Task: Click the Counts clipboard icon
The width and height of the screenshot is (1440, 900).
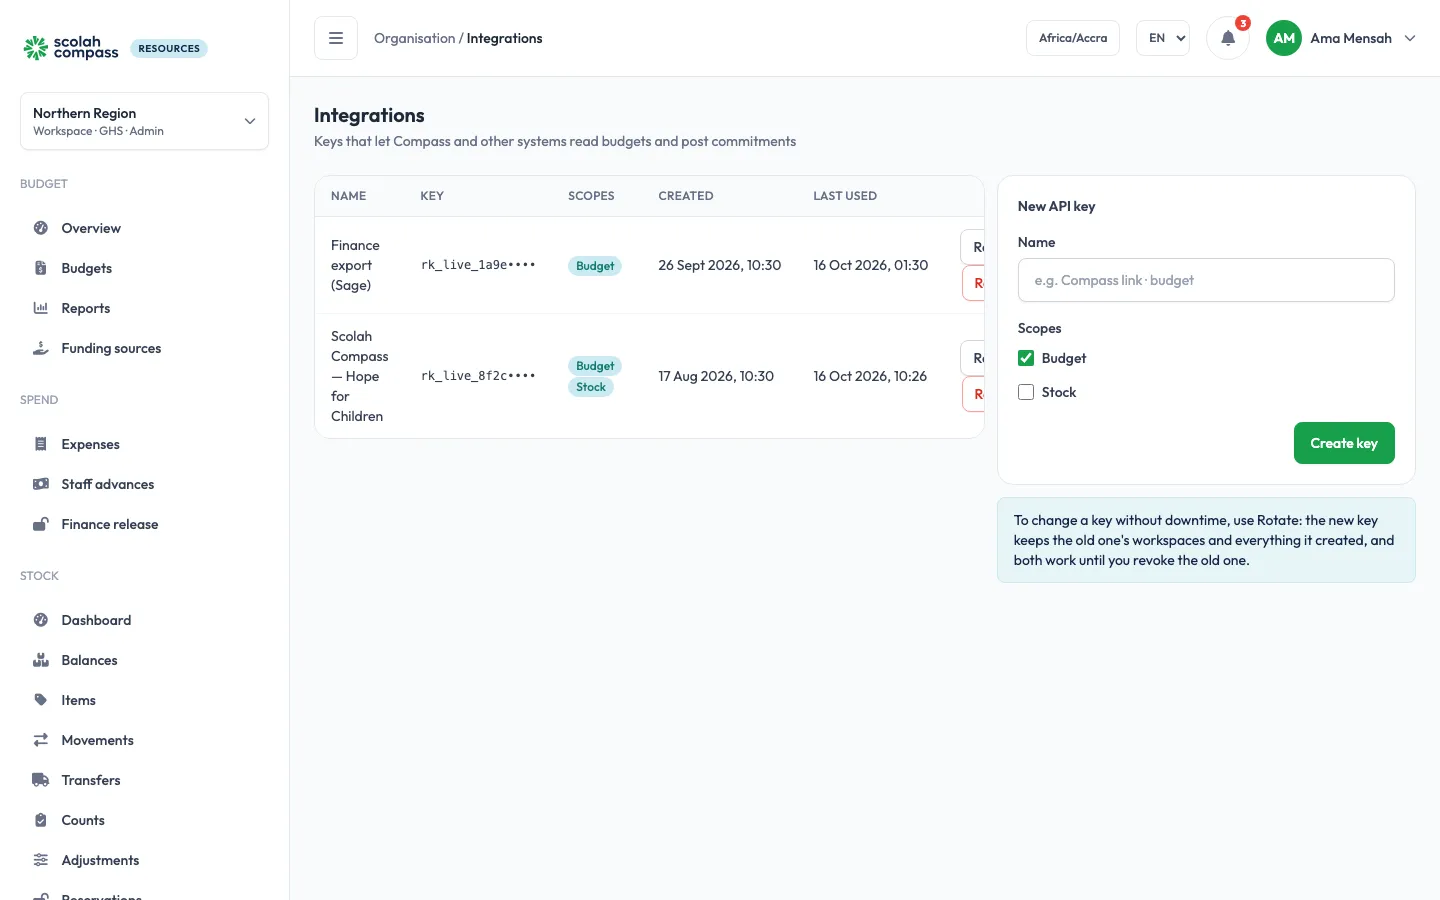Action: pos(41,820)
